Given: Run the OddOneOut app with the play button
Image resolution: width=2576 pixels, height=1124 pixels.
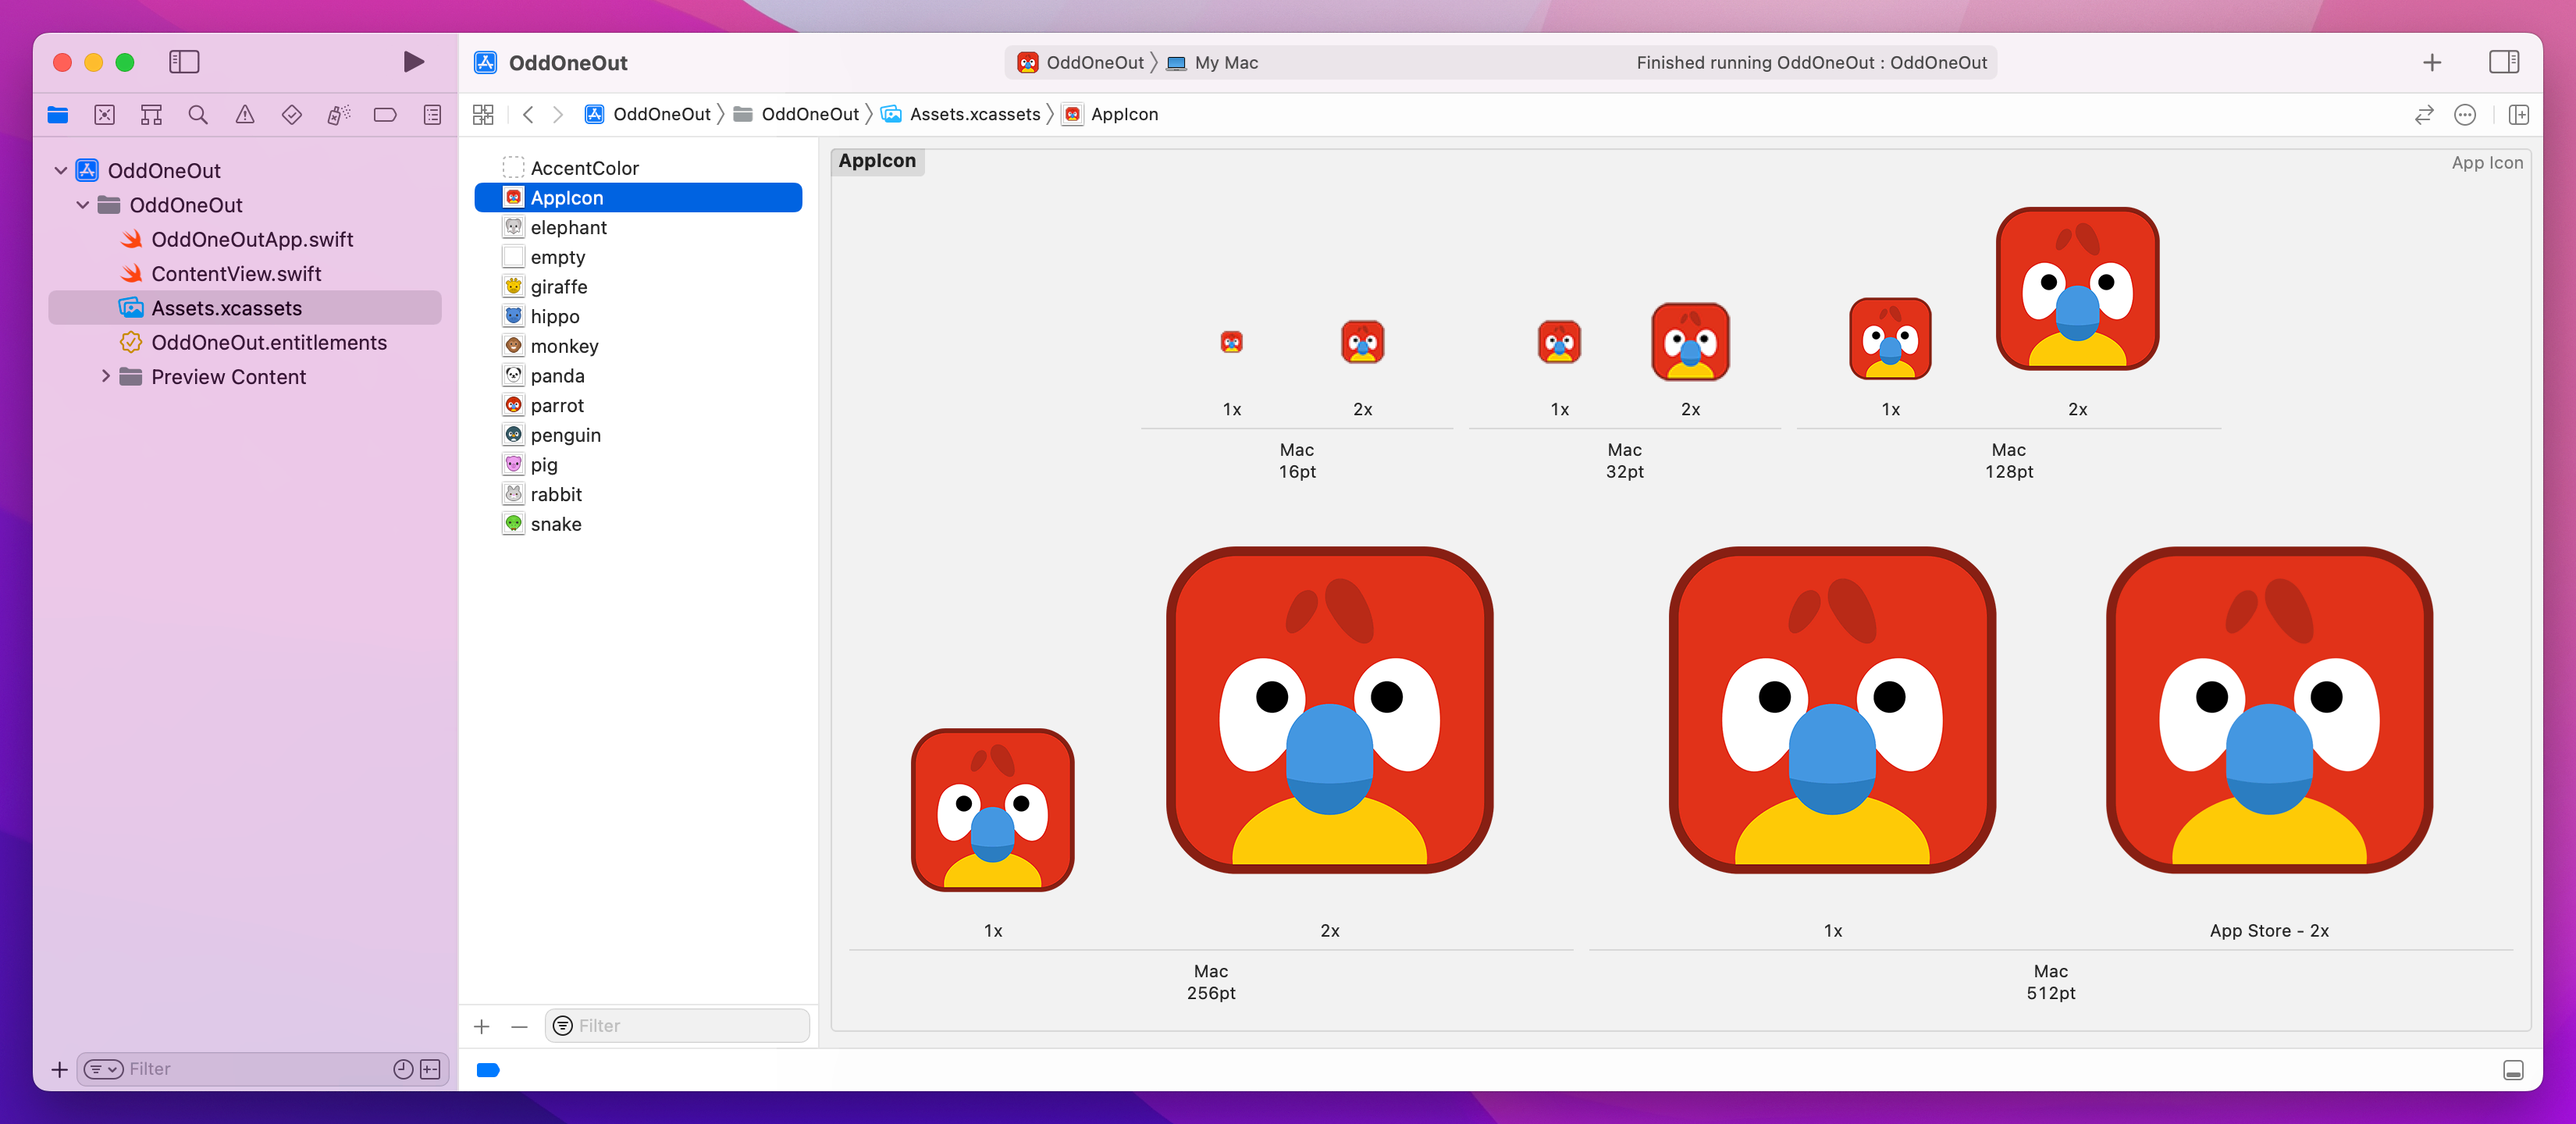Looking at the screenshot, I should click(x=413, y=61).
